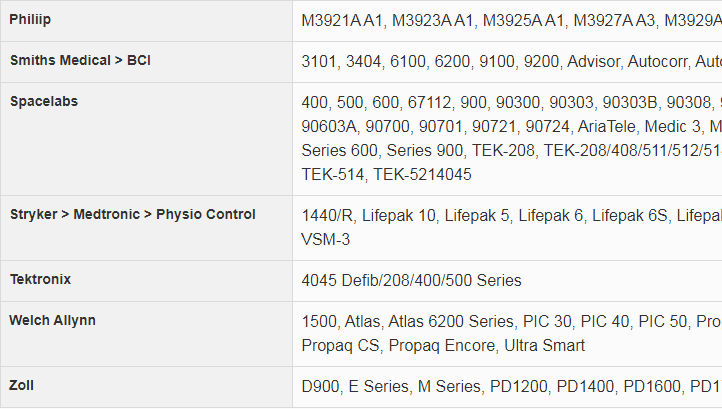
Task: Click the Philiip manufacturer cell
Action: coord(31,19)
